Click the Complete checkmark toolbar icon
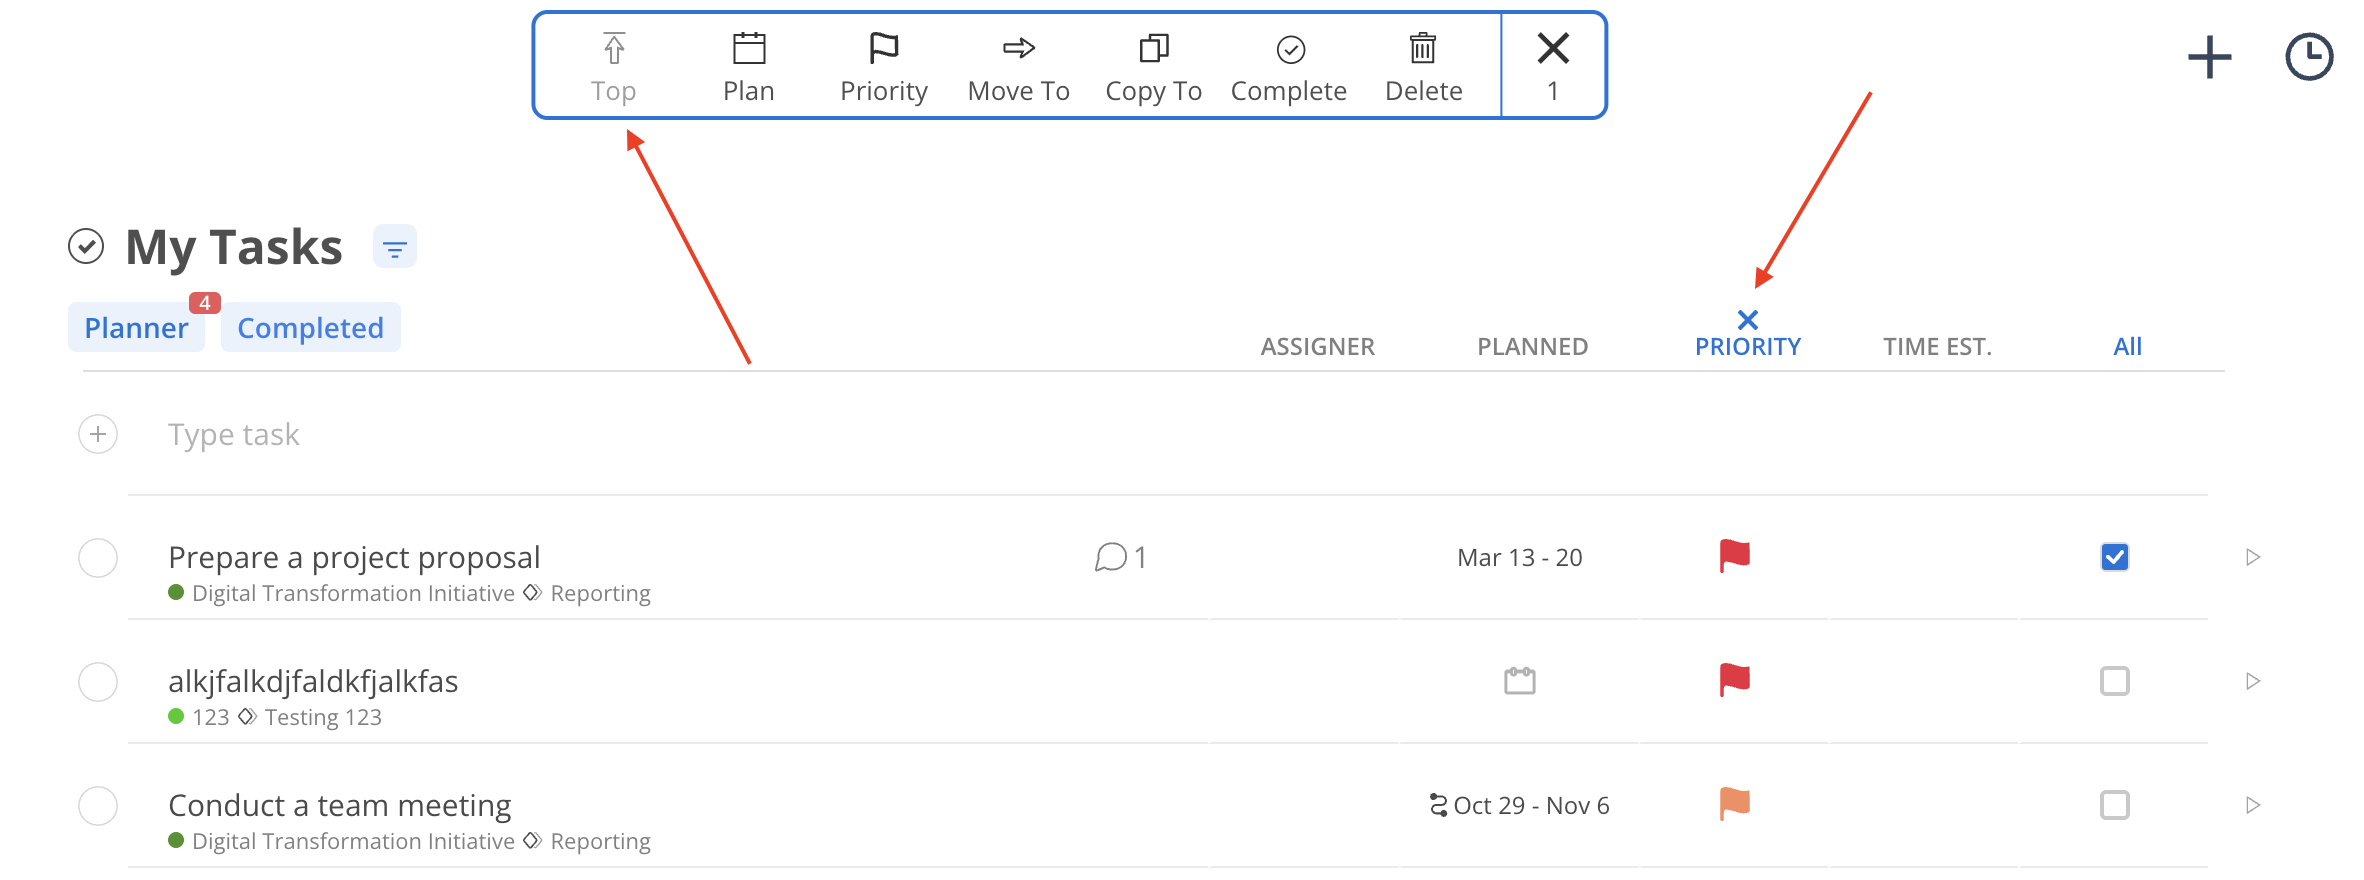This screenshot has height=880, width=2364. (x=1290, y=49)
